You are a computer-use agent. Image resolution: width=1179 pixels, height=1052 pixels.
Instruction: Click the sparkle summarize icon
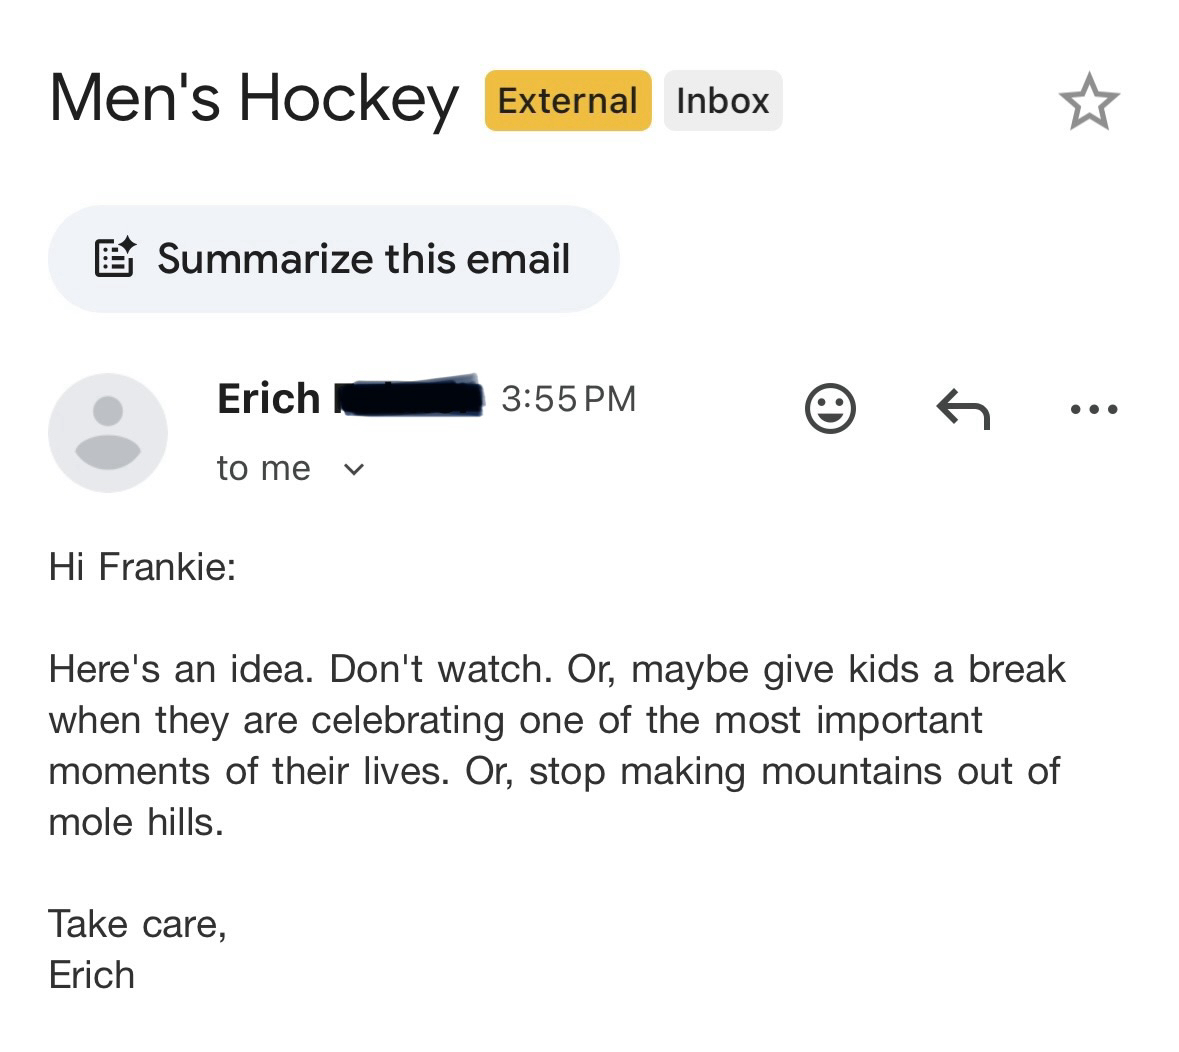pos(114,258)
